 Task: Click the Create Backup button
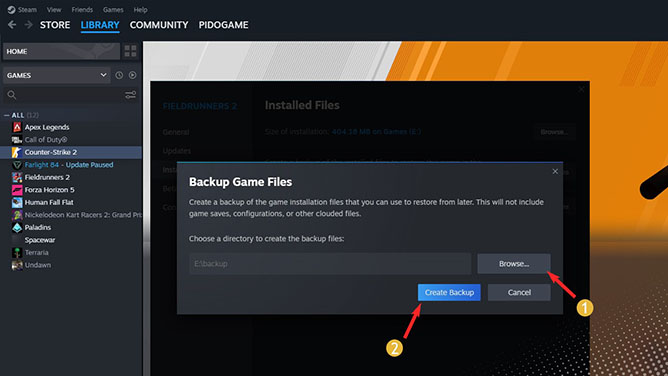(x=449, y=292)
